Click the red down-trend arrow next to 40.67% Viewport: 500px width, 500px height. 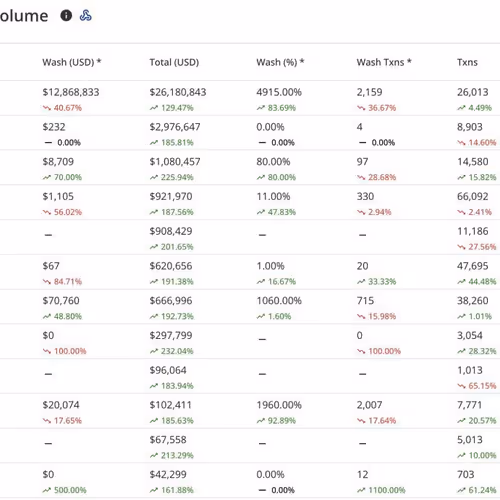(47, 108)
